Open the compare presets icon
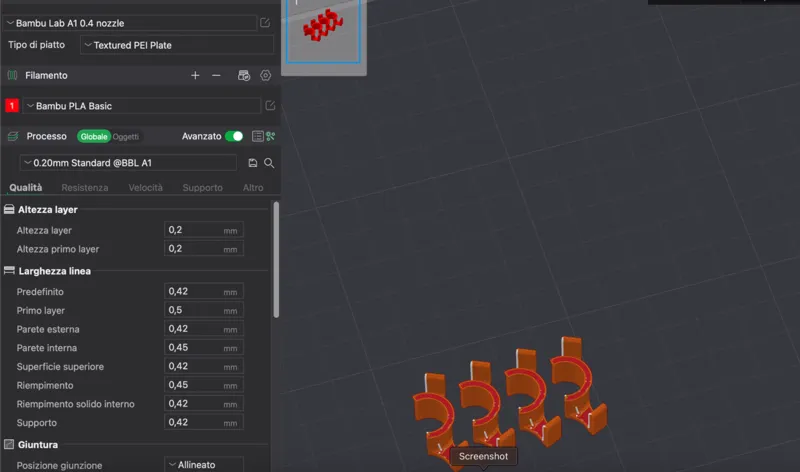This screenshot has width=800, height=472. (x=258, y=136)
